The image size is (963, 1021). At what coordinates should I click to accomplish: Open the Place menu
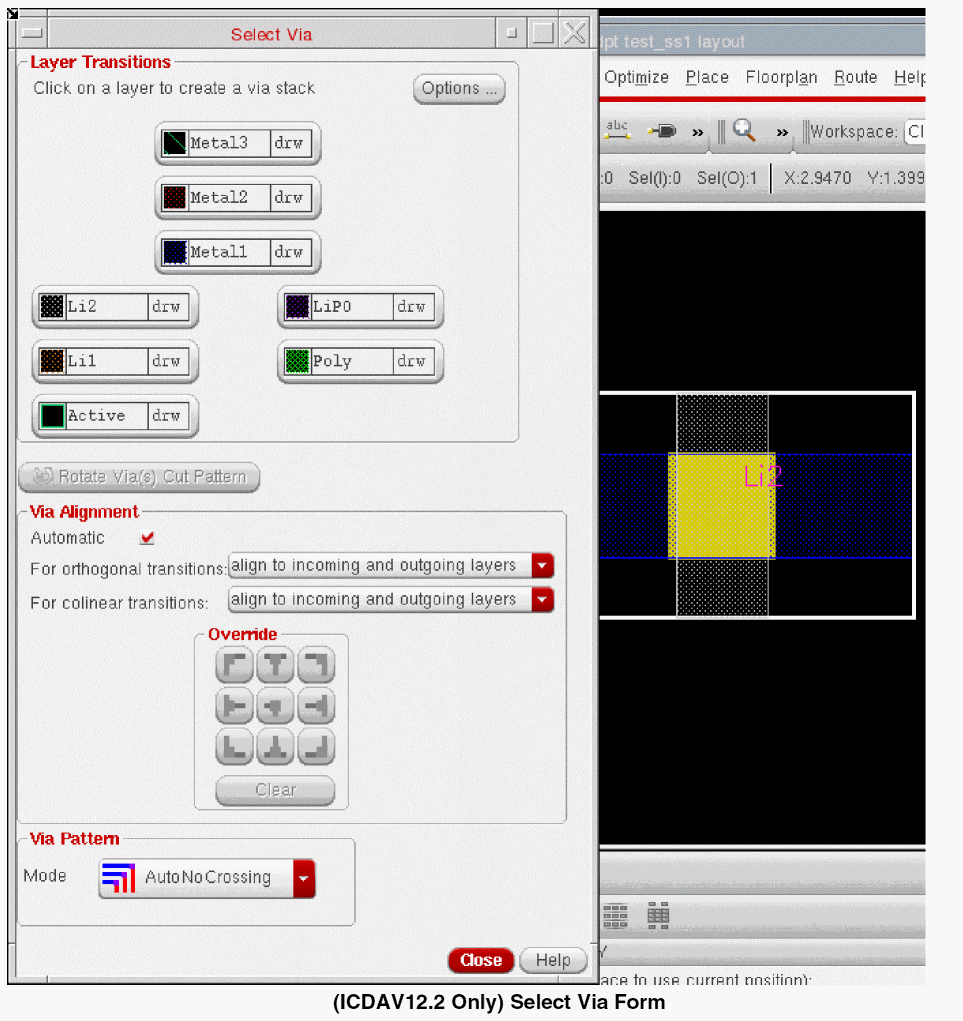[707, 77]
